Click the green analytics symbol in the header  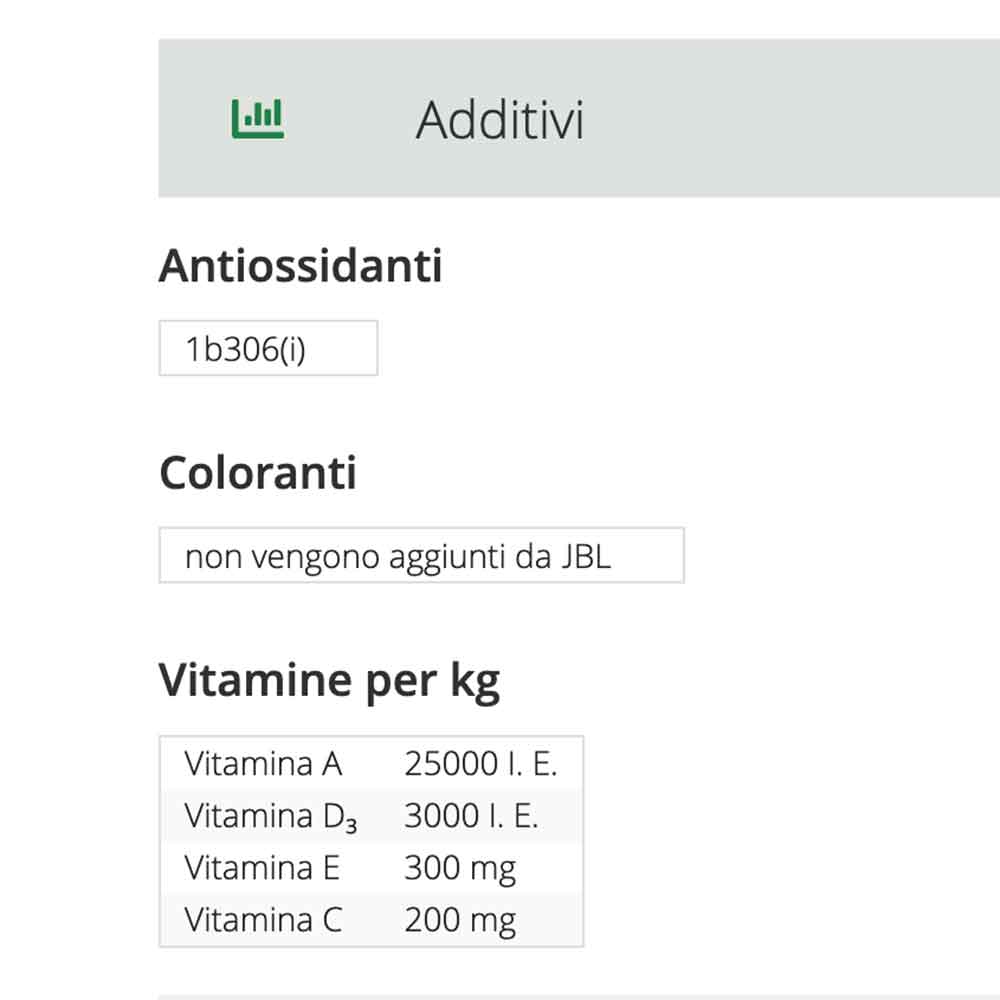click(x=259, y=117)
